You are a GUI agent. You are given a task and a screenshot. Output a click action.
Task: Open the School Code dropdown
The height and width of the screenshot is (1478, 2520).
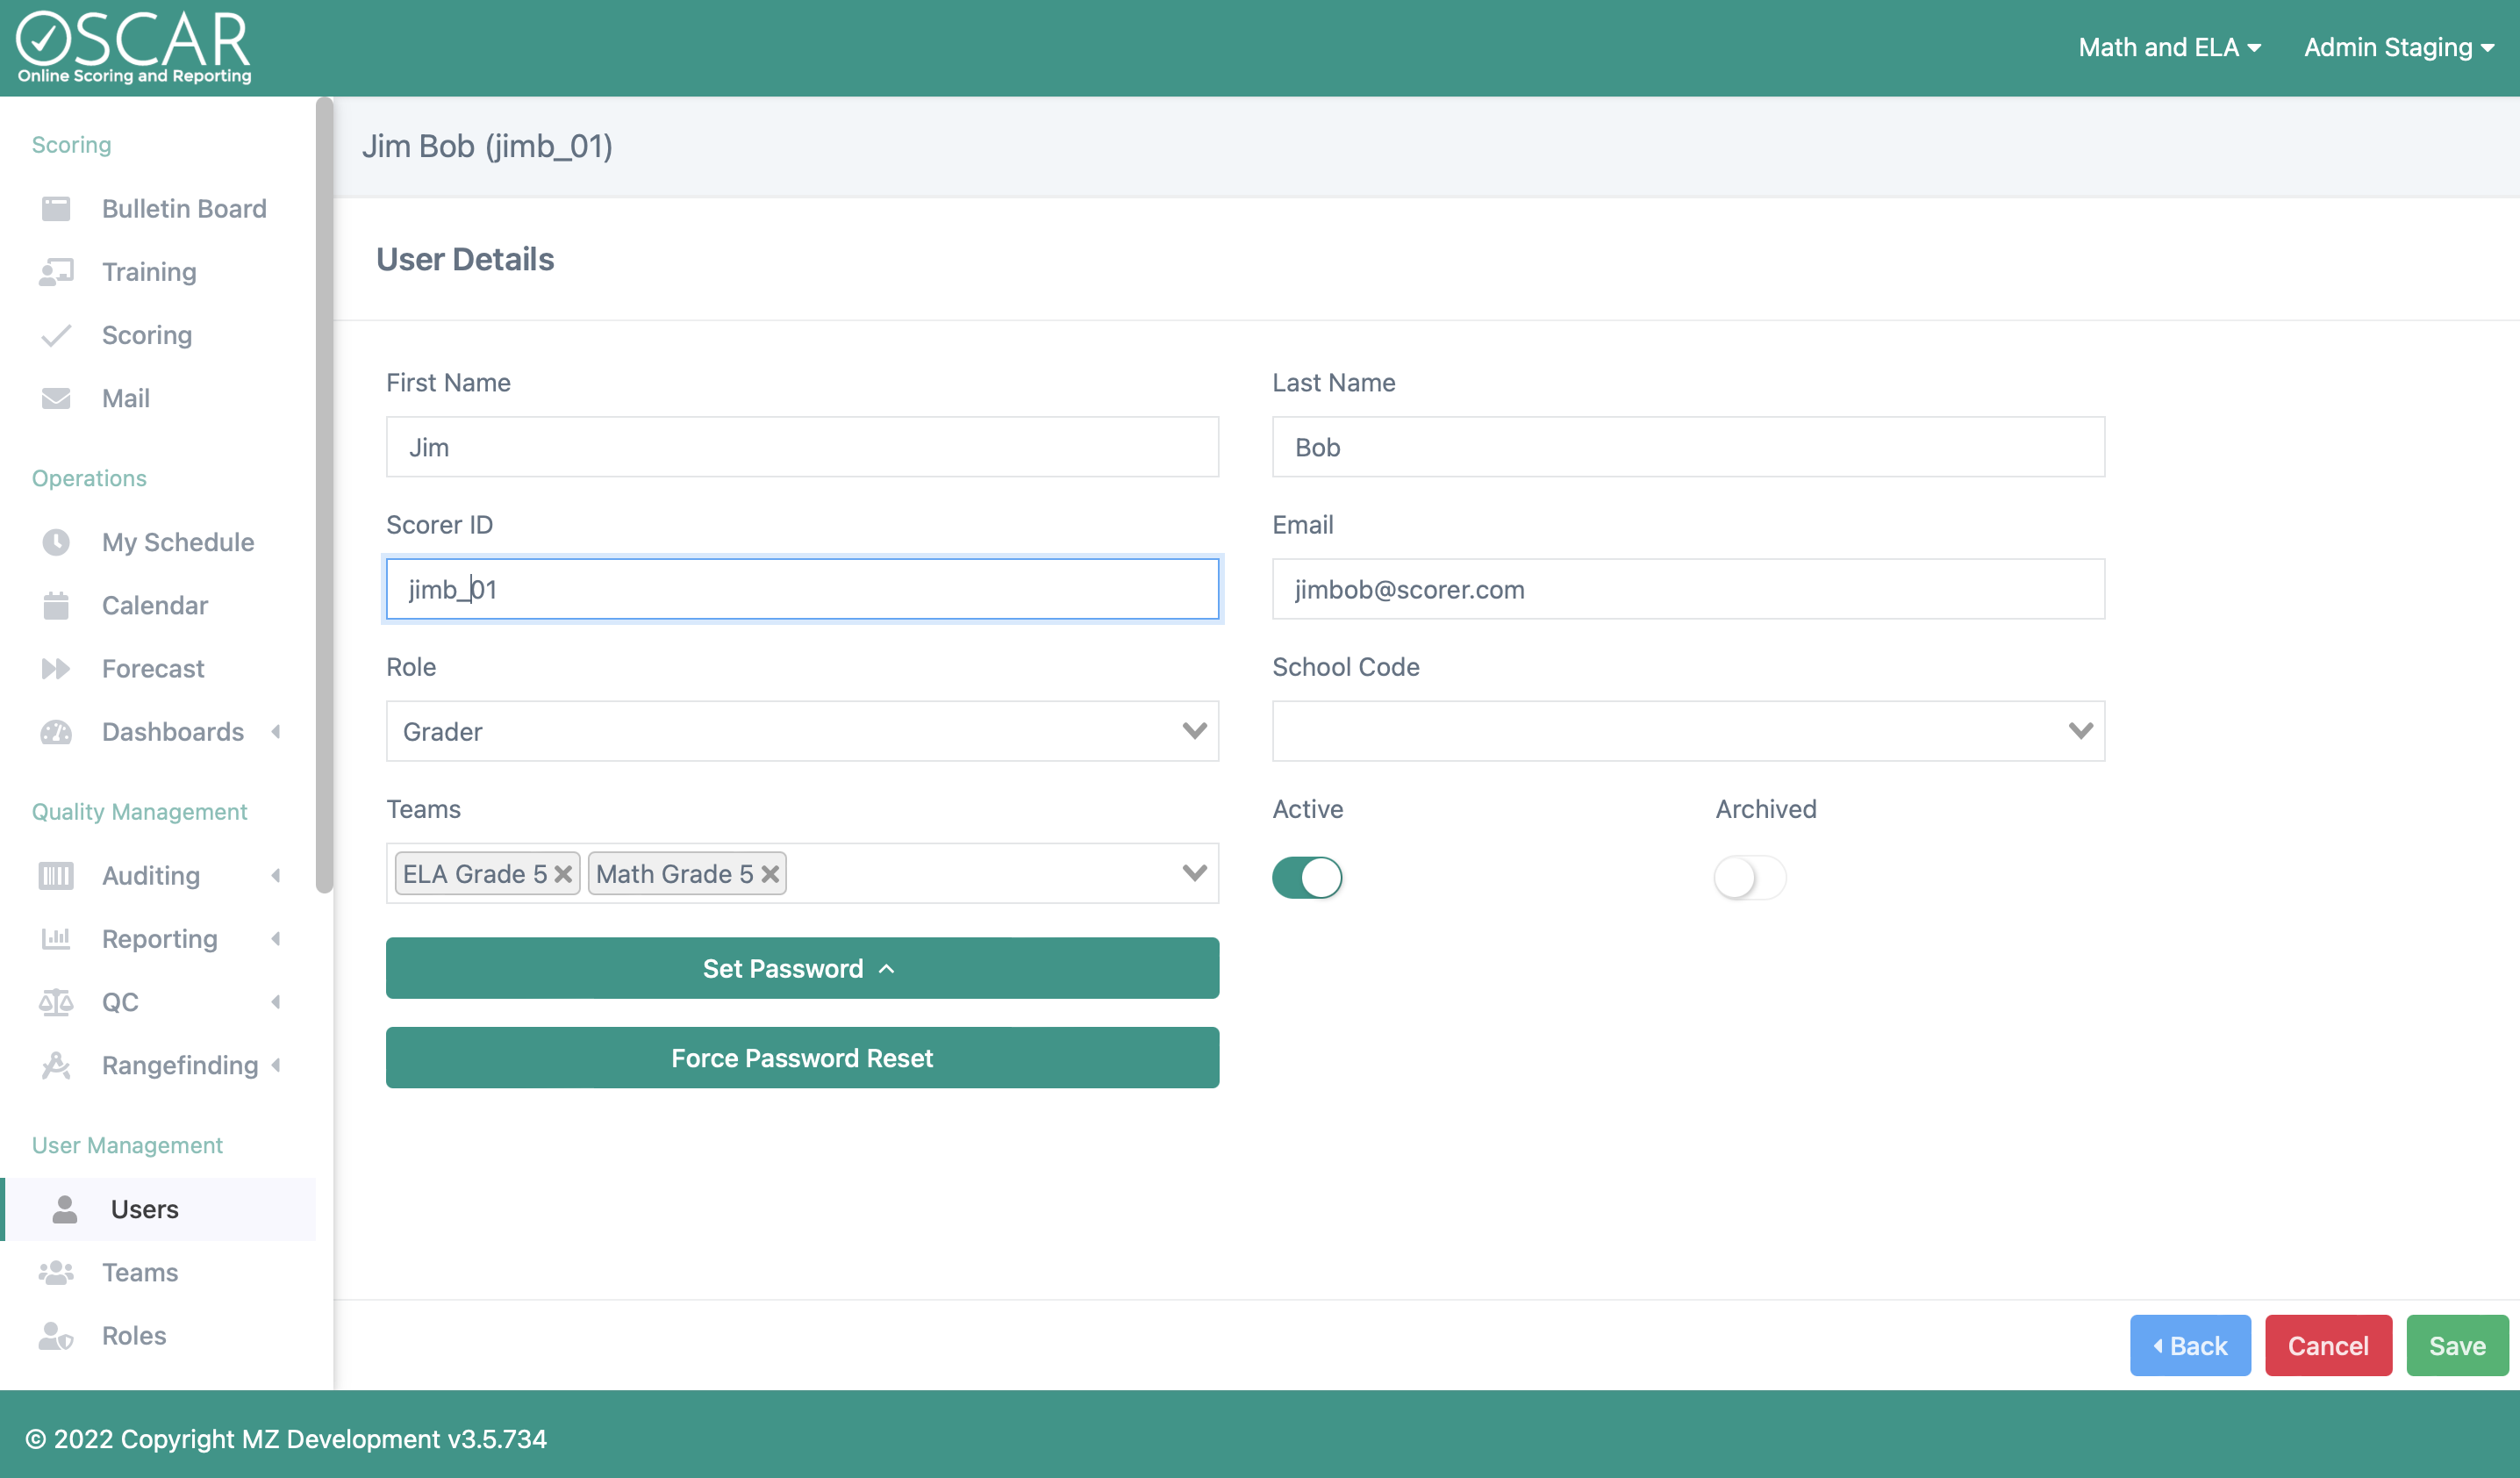[1688, 731]
